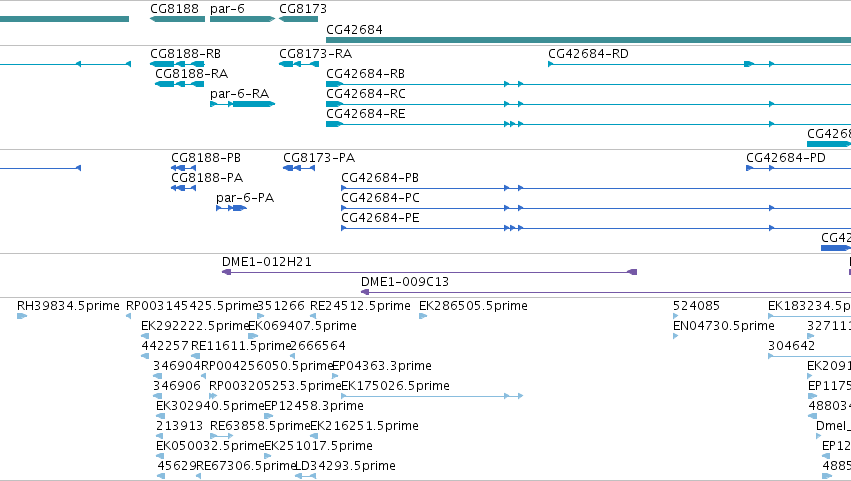This screenshot has height=481, width=851.
Task: Click the CG8188-PB protein label
Action: tap(206, 158)
